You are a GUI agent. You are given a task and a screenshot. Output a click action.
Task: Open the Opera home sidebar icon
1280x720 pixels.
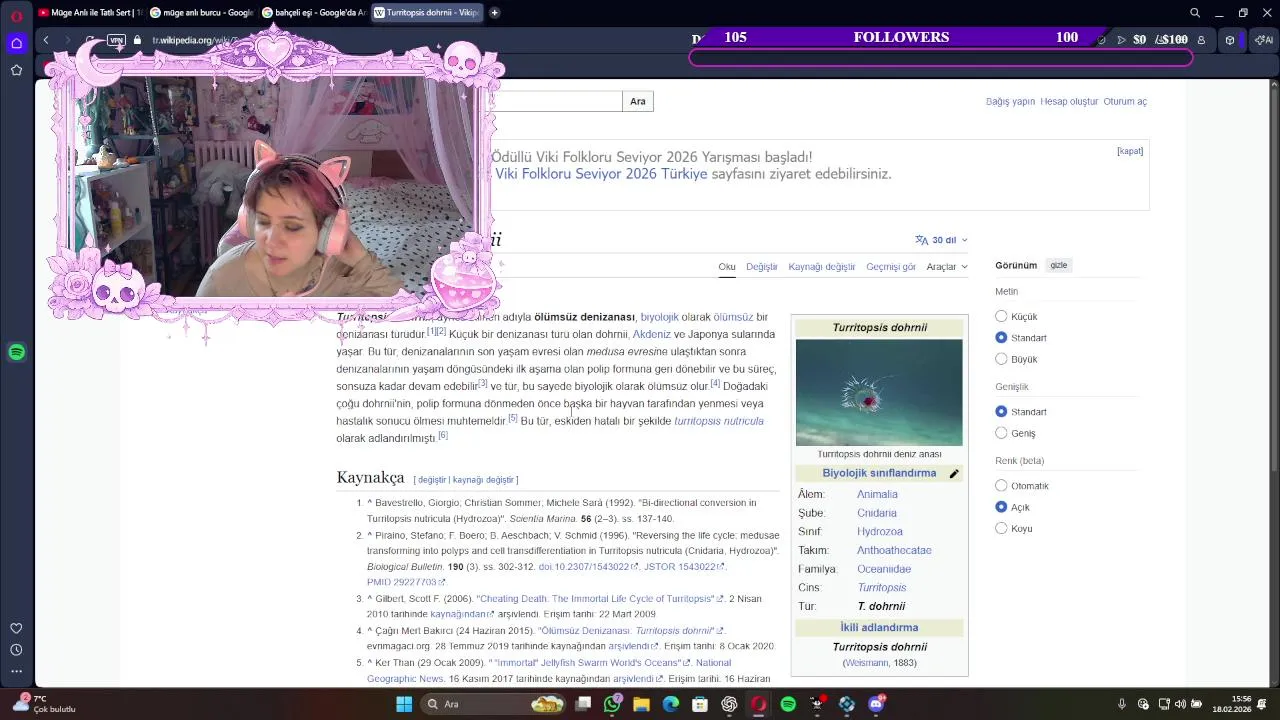click(16, 43)
